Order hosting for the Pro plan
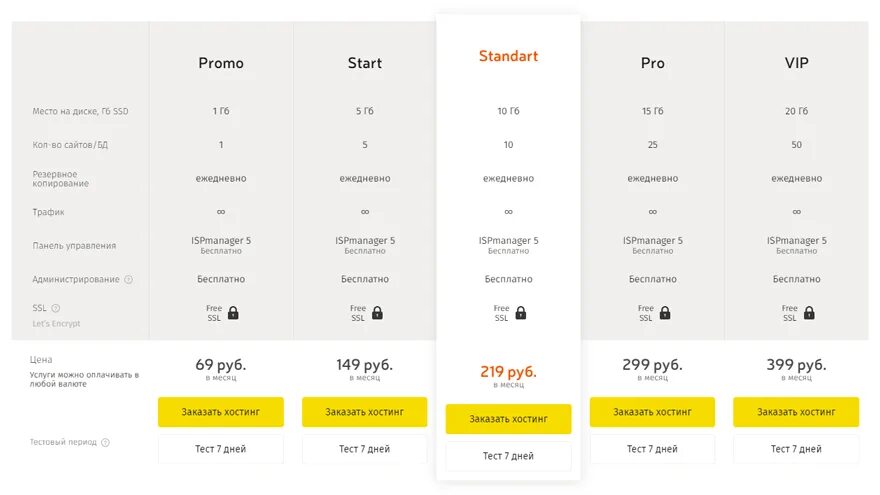Screen dimensions: 880x495 click(x=652, y=412)
